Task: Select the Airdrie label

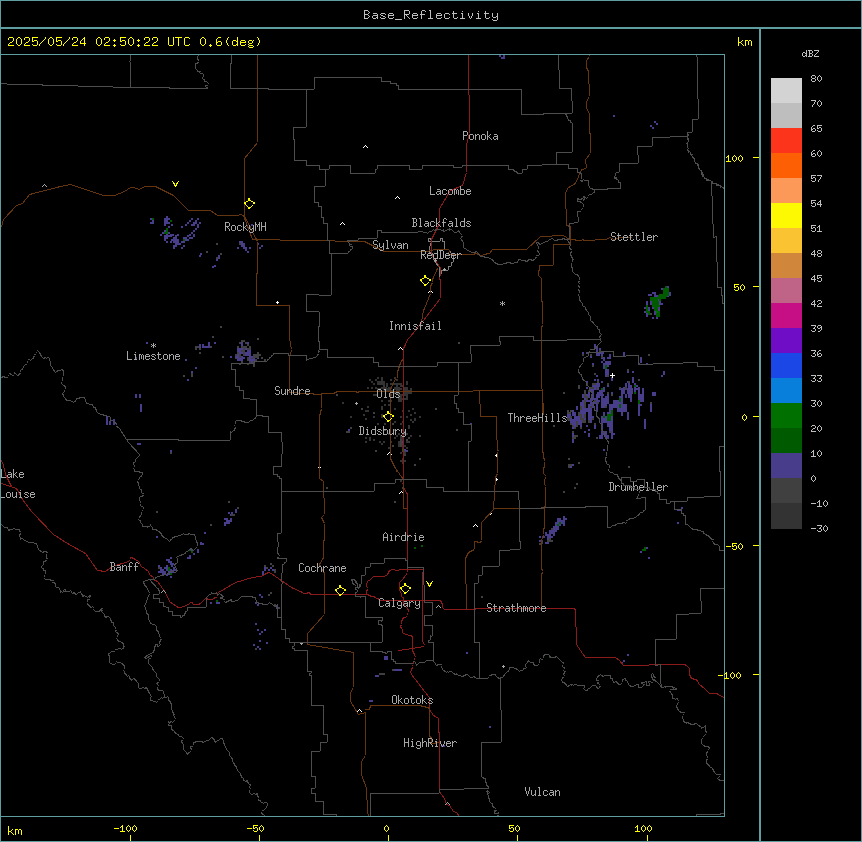Action: pos(403,537)
